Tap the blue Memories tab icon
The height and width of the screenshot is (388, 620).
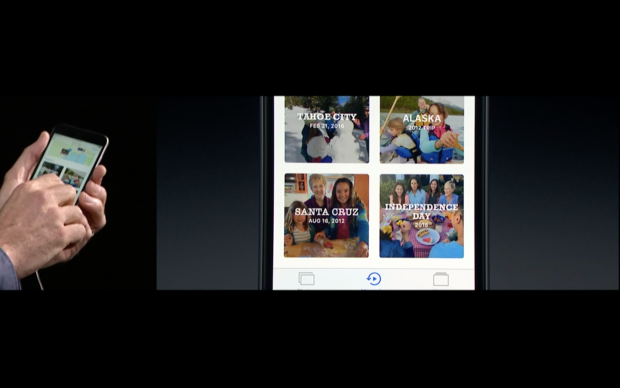click(x=374, y=279)
